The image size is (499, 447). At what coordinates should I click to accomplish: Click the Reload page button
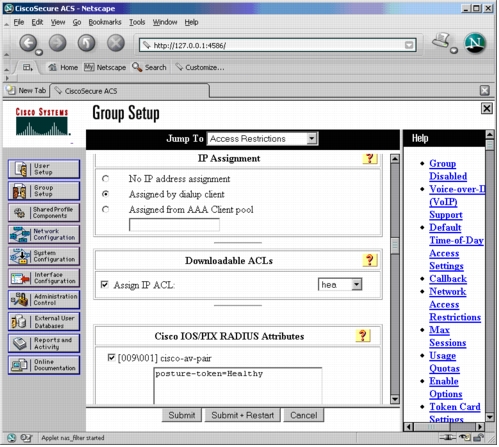87,43
